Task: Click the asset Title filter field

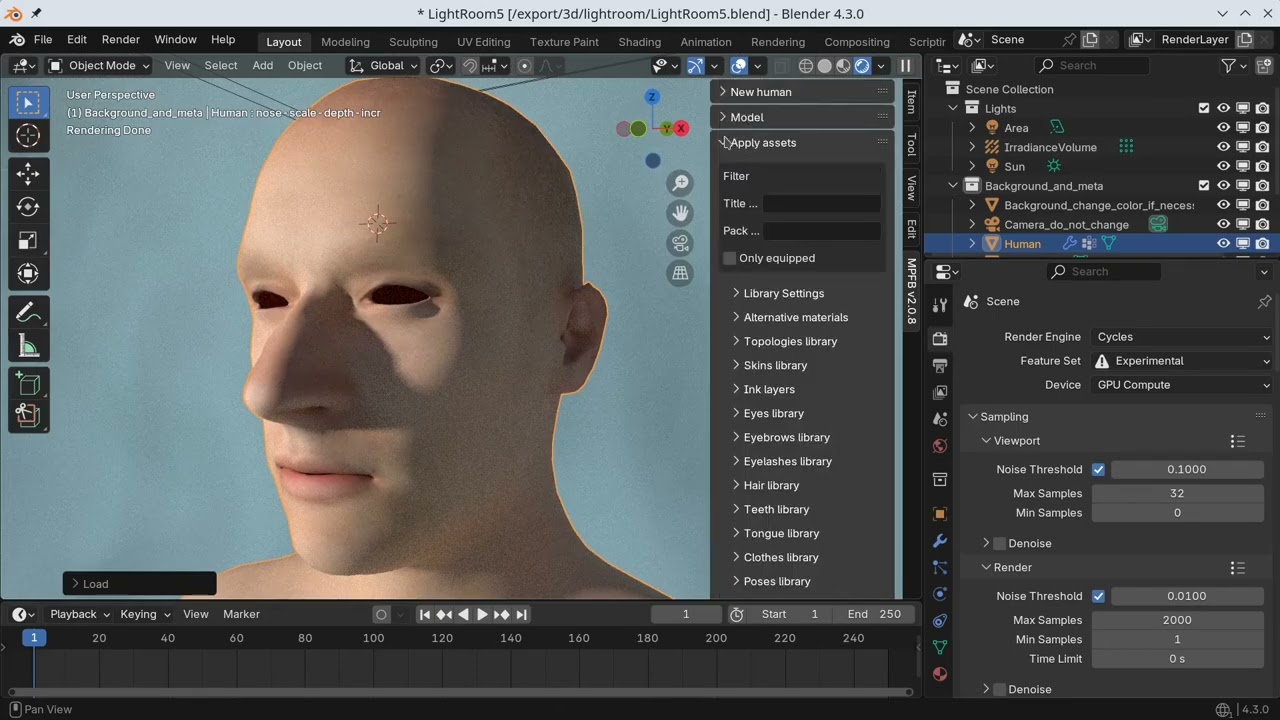Action: tap(821, 204)
